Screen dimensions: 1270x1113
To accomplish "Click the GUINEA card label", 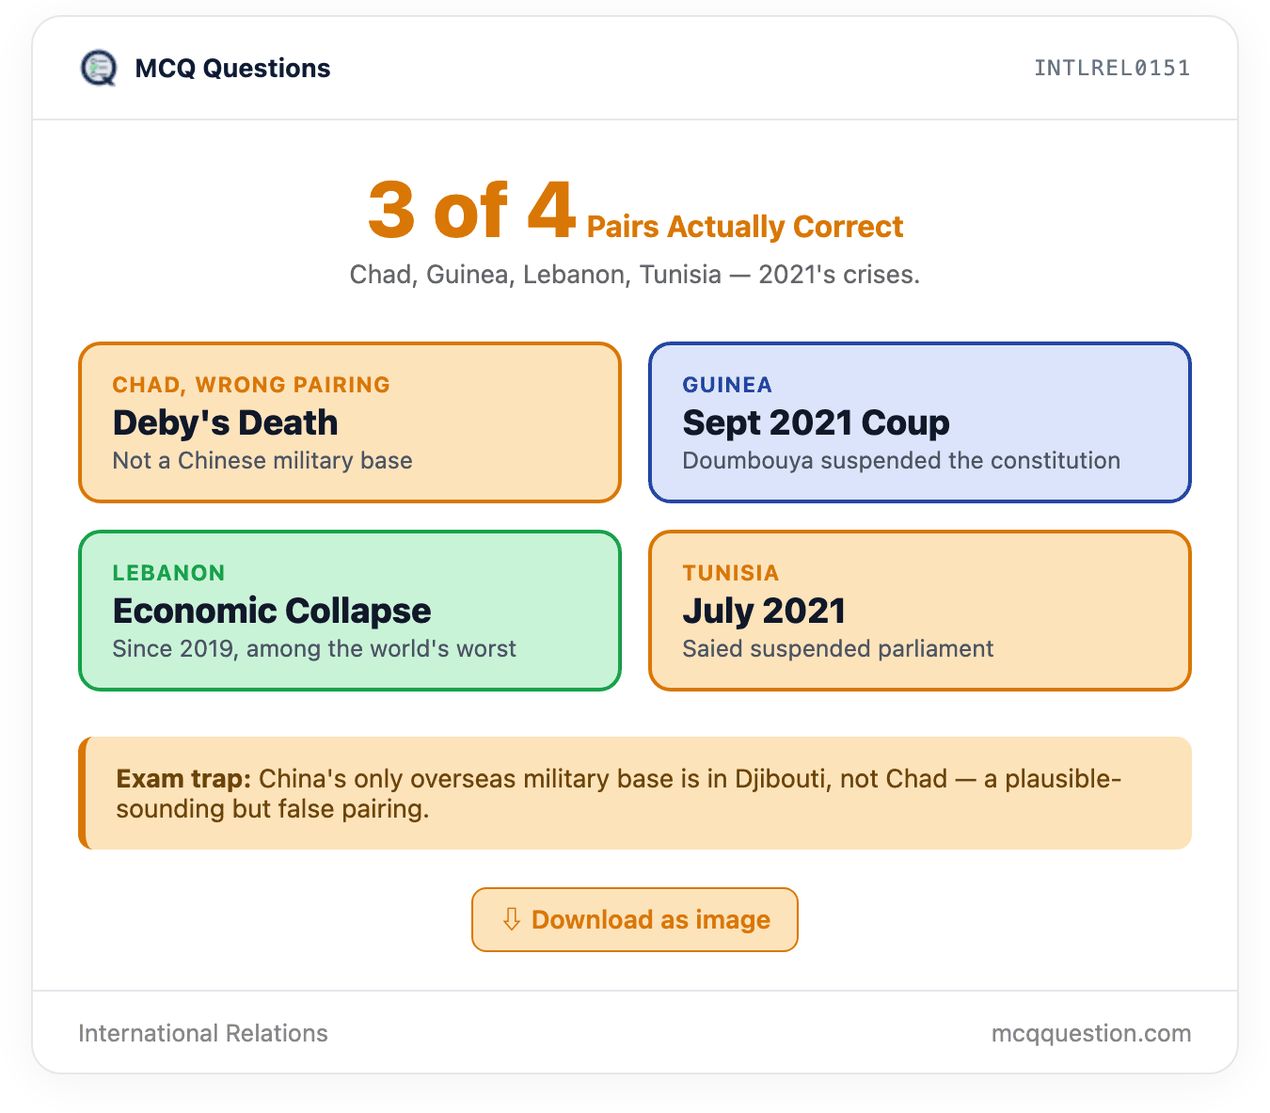I will [x=727, y=385].
